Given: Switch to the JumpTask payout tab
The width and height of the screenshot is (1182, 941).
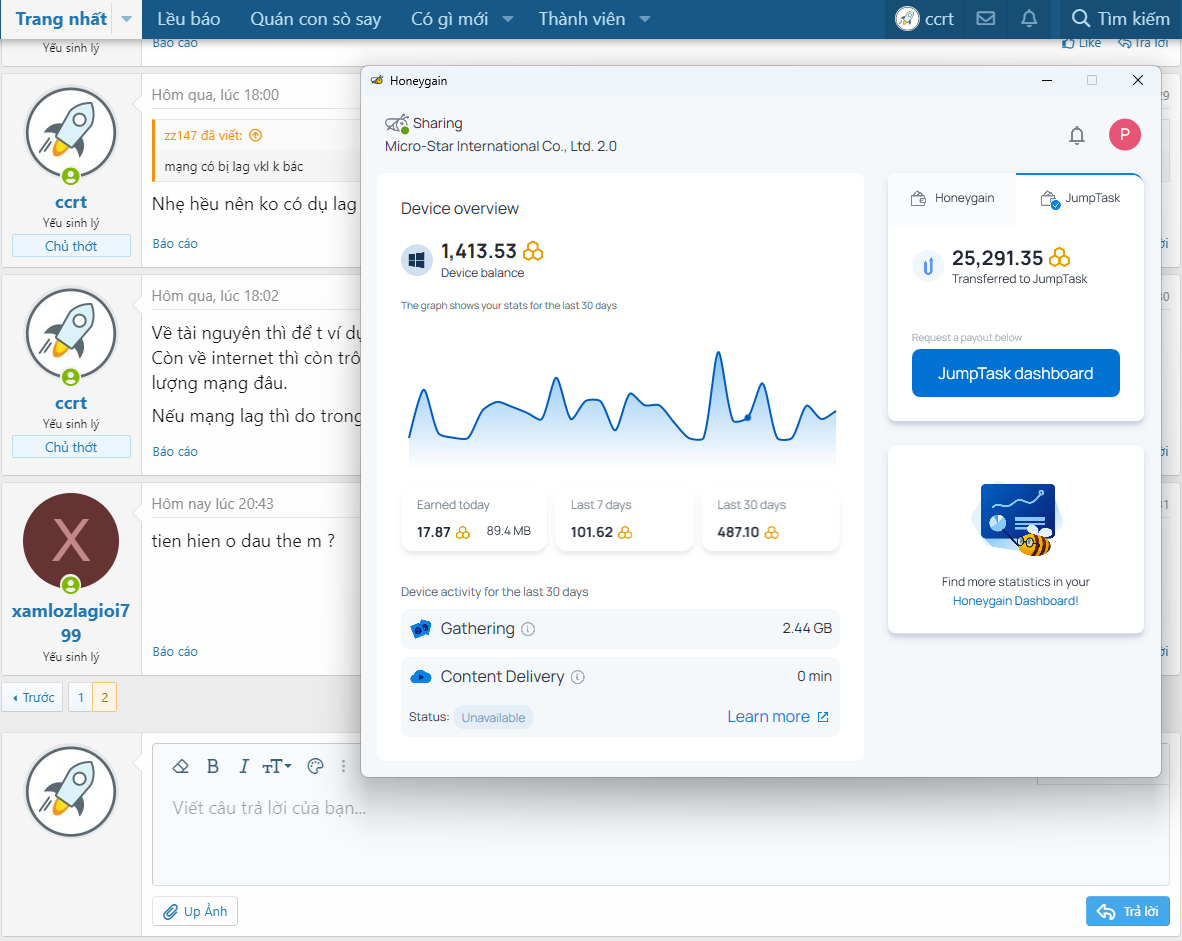Looking at the screenshot, I should (x=1079, y=198).
